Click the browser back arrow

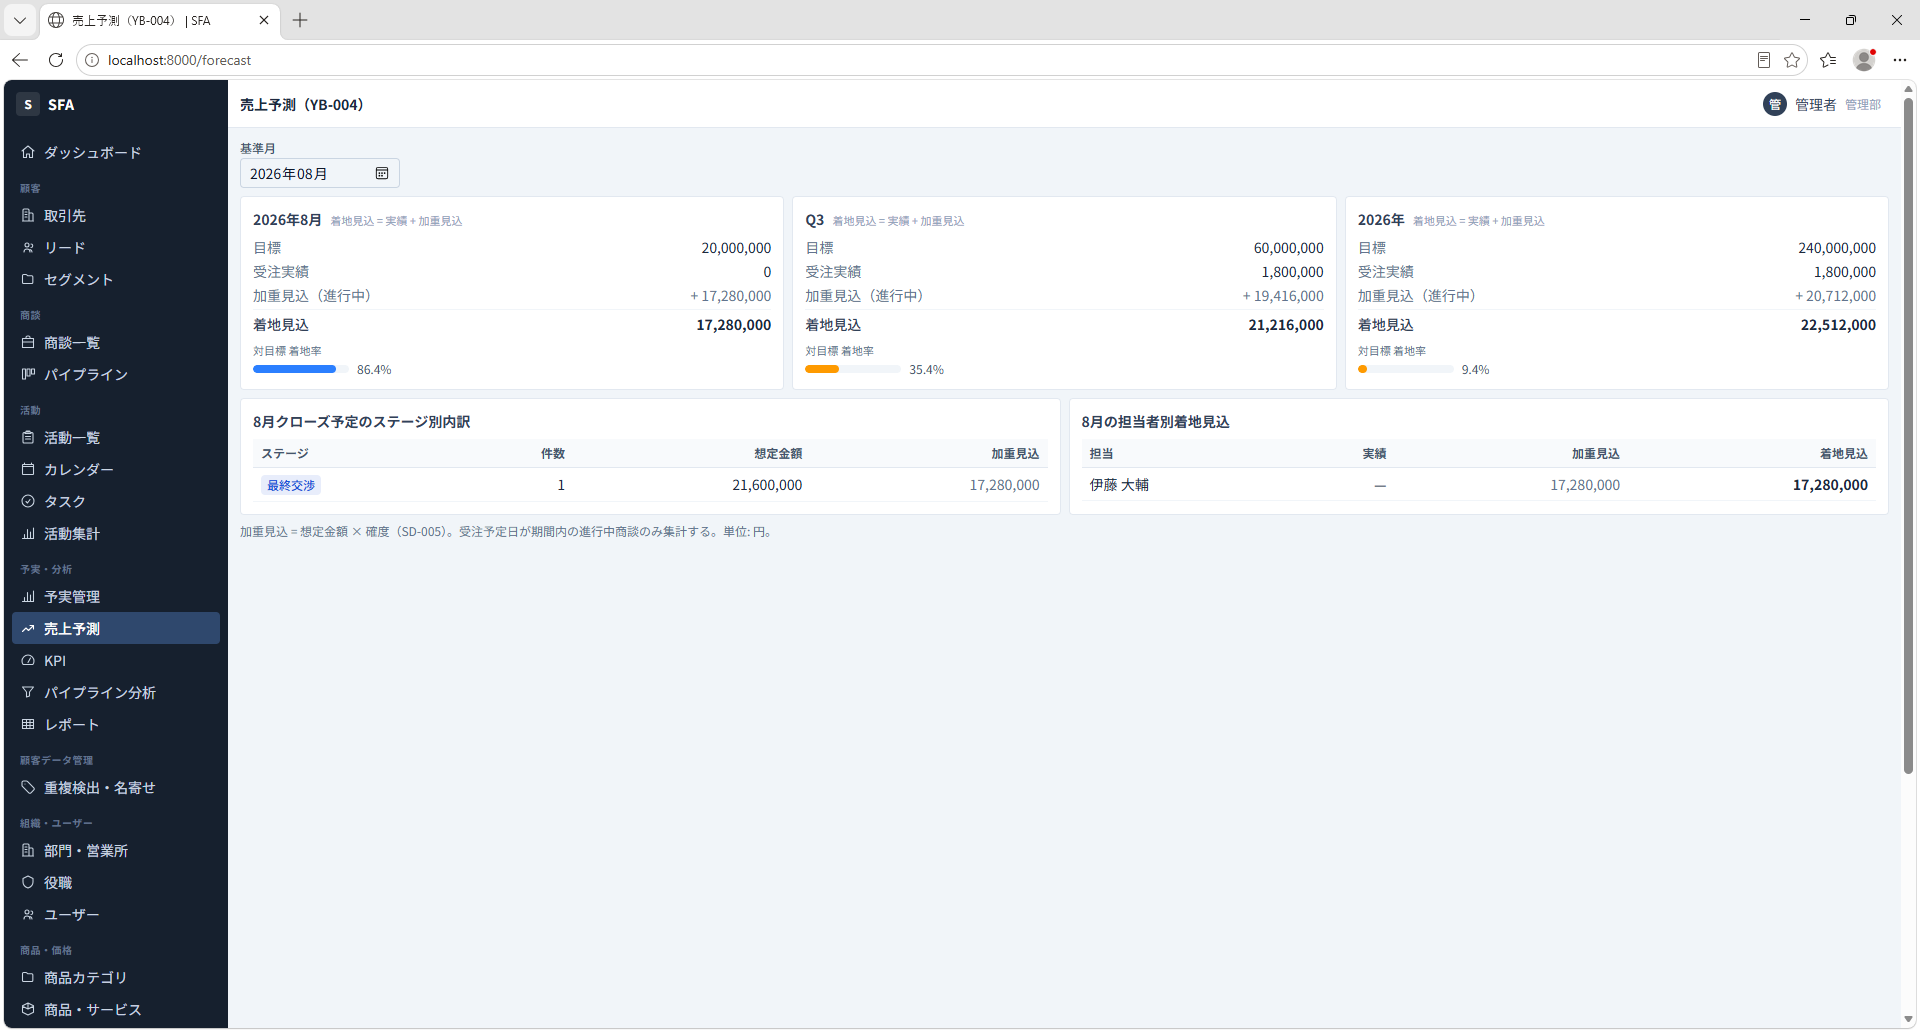pyautogui.click(x=20, y=60)
